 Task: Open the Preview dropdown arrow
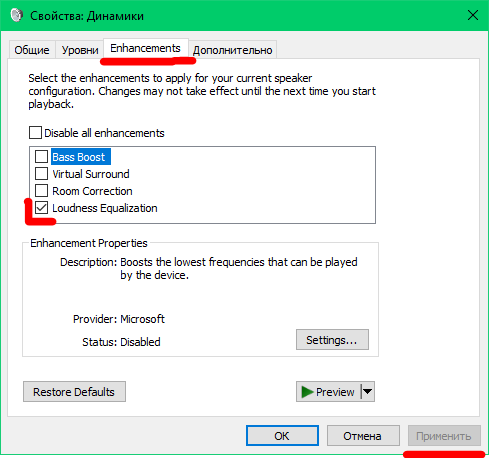click(368, 392)
